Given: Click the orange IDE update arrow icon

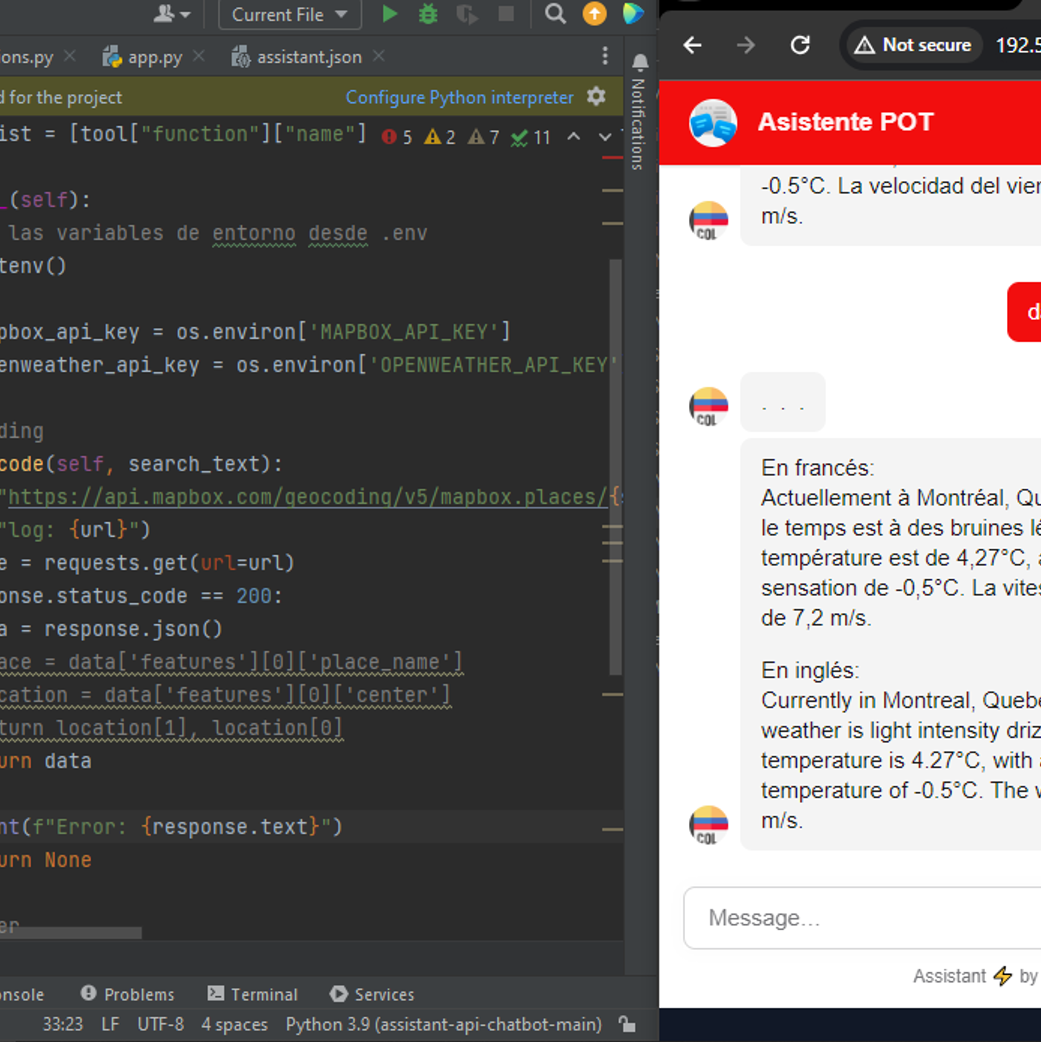Looking at the screenshot, I should 594,14.
